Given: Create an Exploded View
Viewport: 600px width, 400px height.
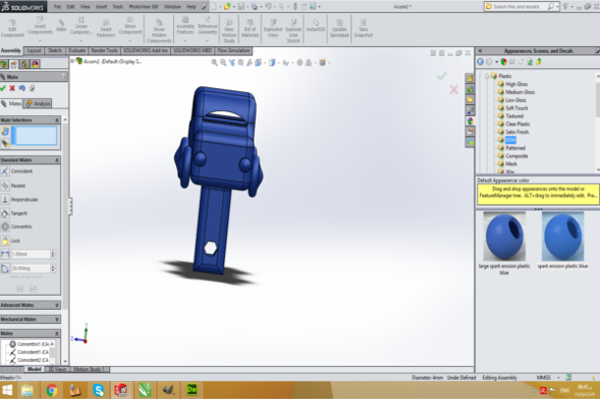Looking at the screenshot, I should pos(273,29).
